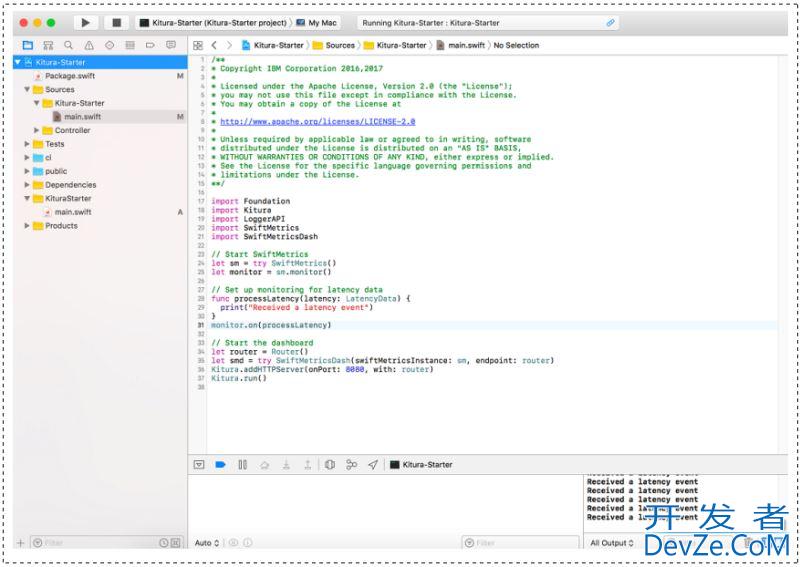This screenshot has height=567, width=800.
Task: Collapse the Kitura-Starter subfolder under Sources
Action: click(x=37, y=103)
